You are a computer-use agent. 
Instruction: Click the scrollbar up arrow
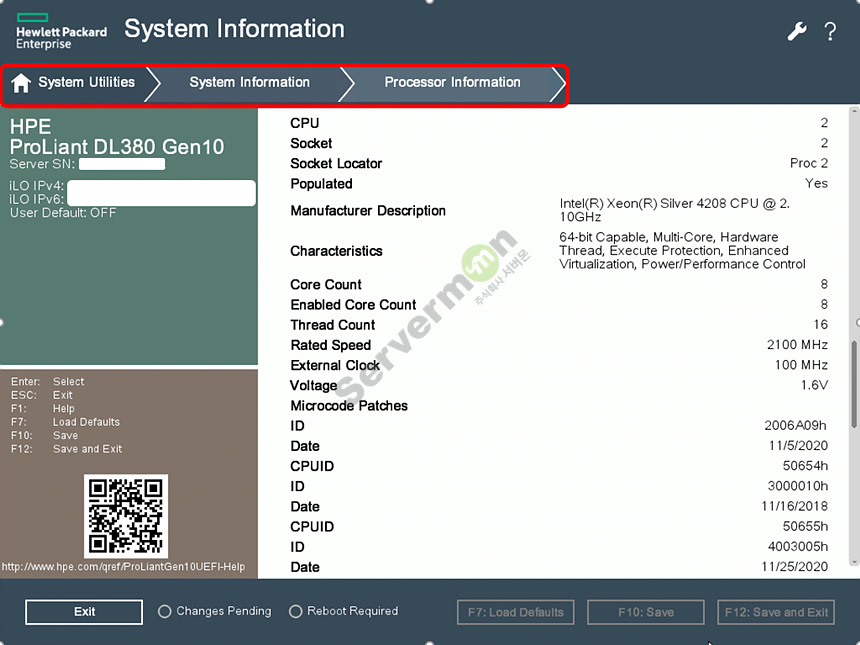coord(854,111)
